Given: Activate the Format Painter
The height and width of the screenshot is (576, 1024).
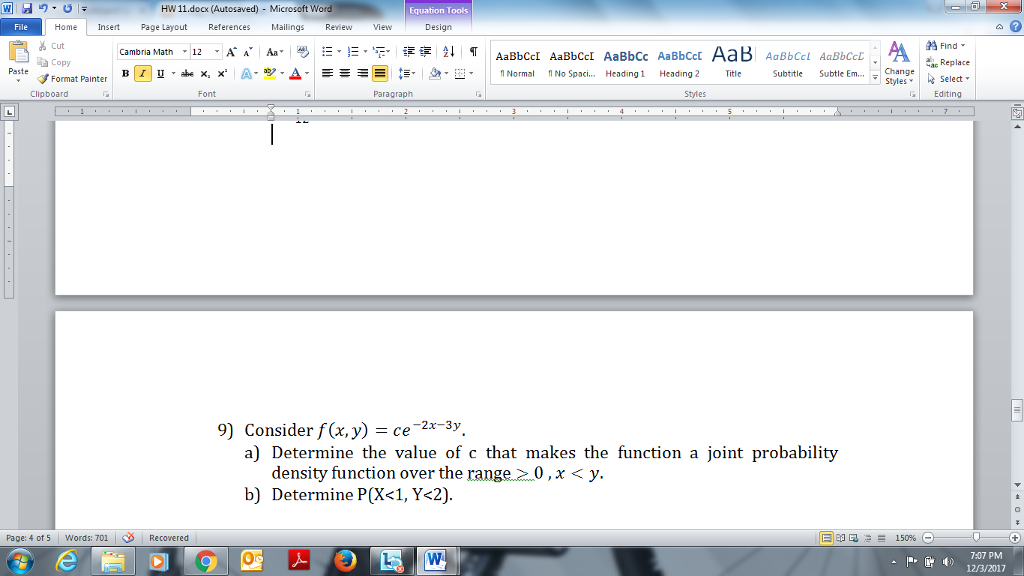Looking at the screenshot, I should [x=72, y=79].
